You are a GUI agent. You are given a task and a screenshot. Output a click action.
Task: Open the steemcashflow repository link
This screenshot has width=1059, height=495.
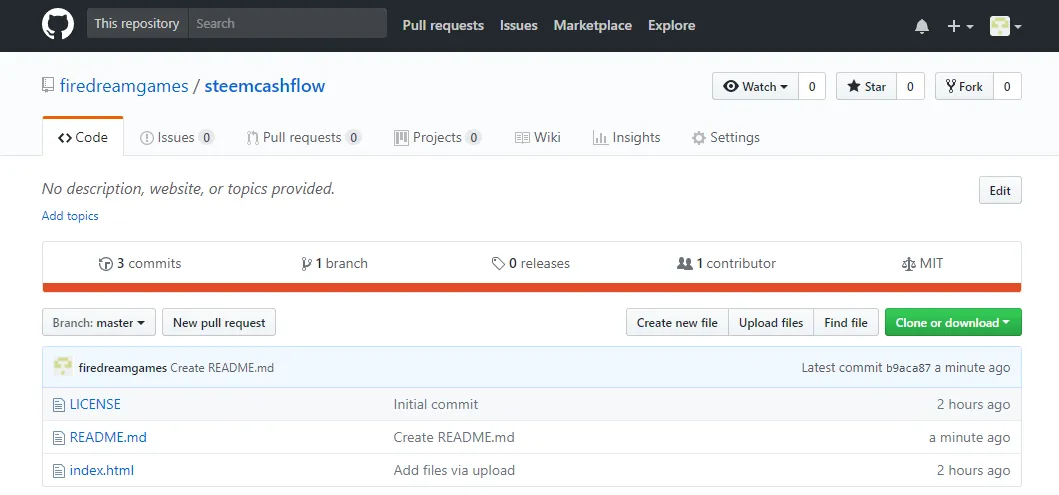pyautogui.click(x=265, y=86)
